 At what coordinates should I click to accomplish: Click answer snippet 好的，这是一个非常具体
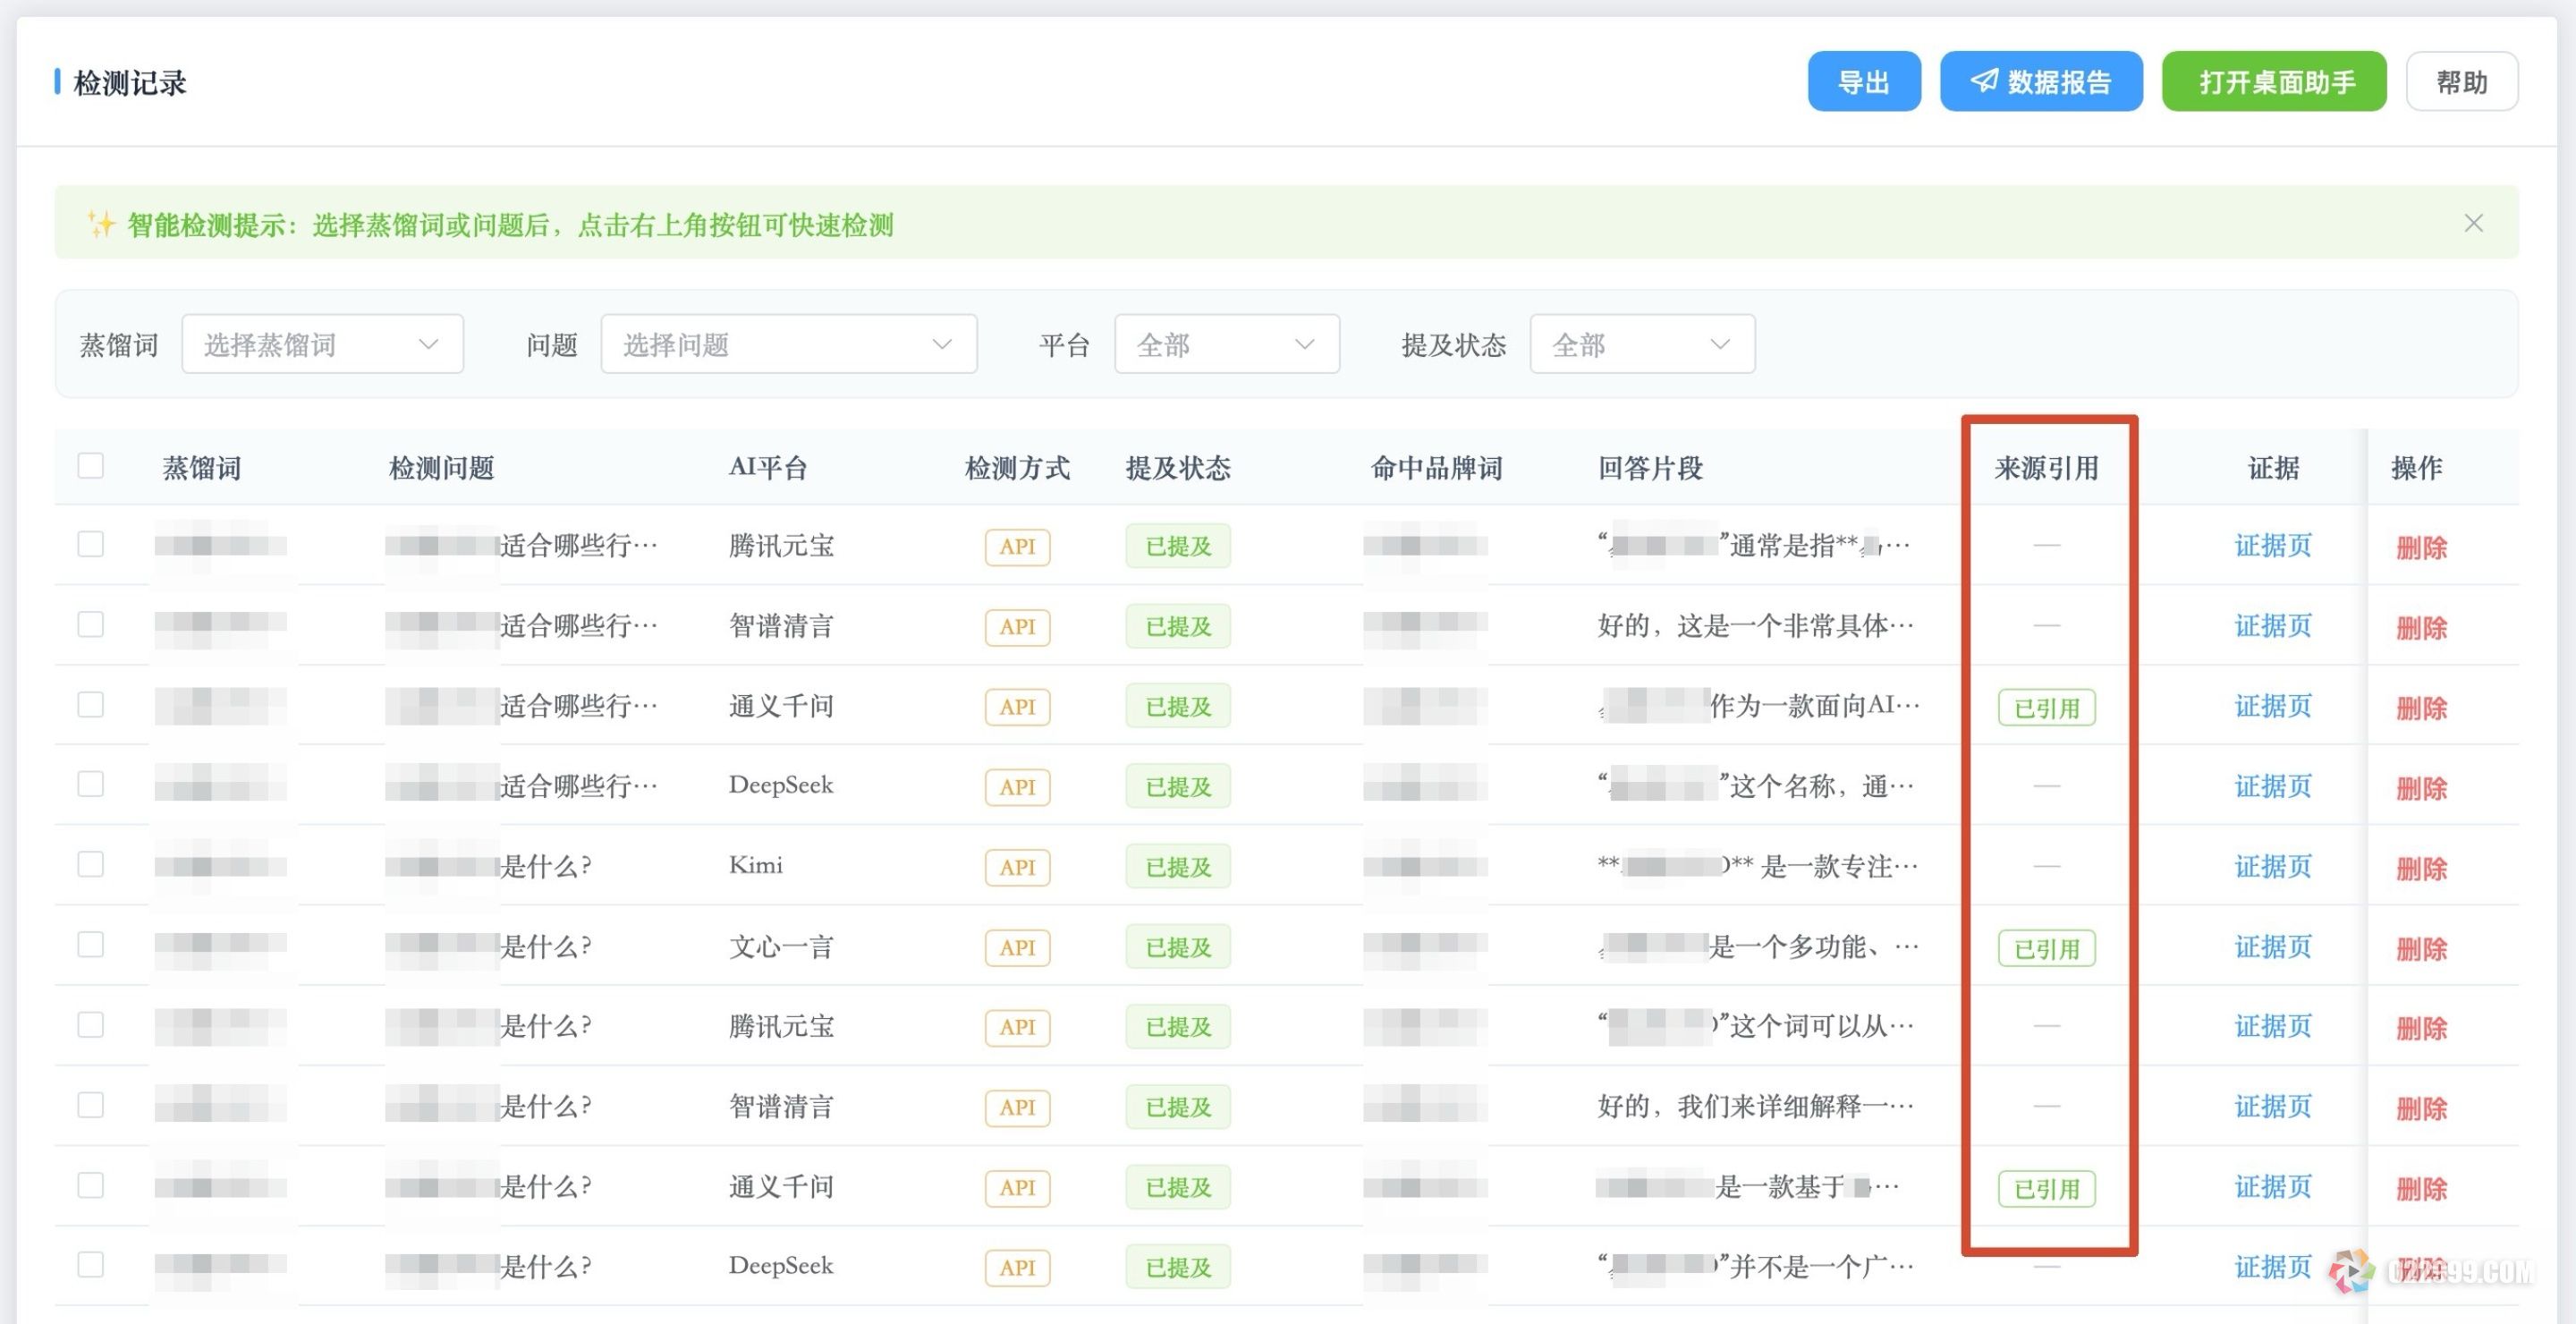click(x=1755, y=626)
